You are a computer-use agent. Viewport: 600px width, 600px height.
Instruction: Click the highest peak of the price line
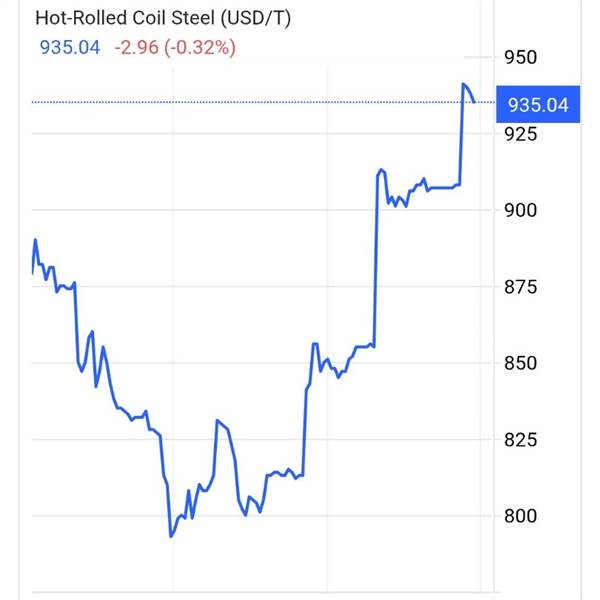click(464, 84)
